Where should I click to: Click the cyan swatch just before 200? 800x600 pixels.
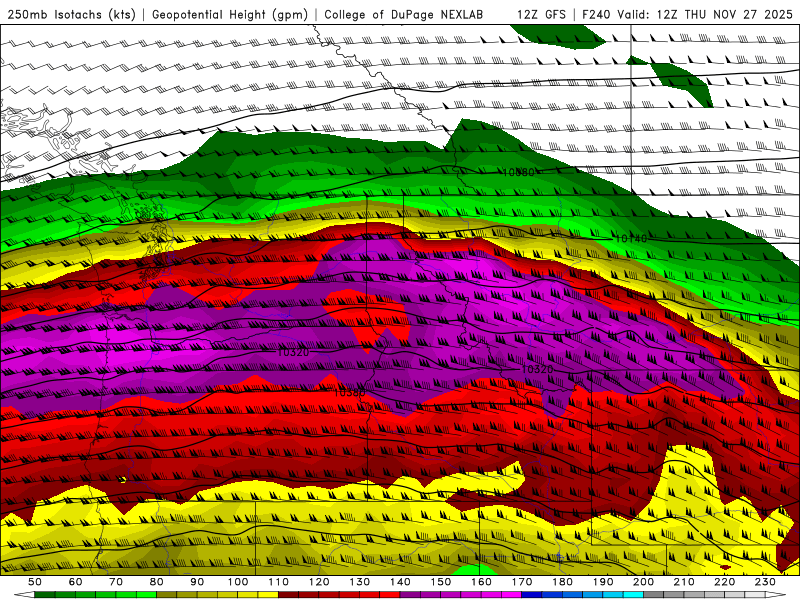[x=633, y=594]
